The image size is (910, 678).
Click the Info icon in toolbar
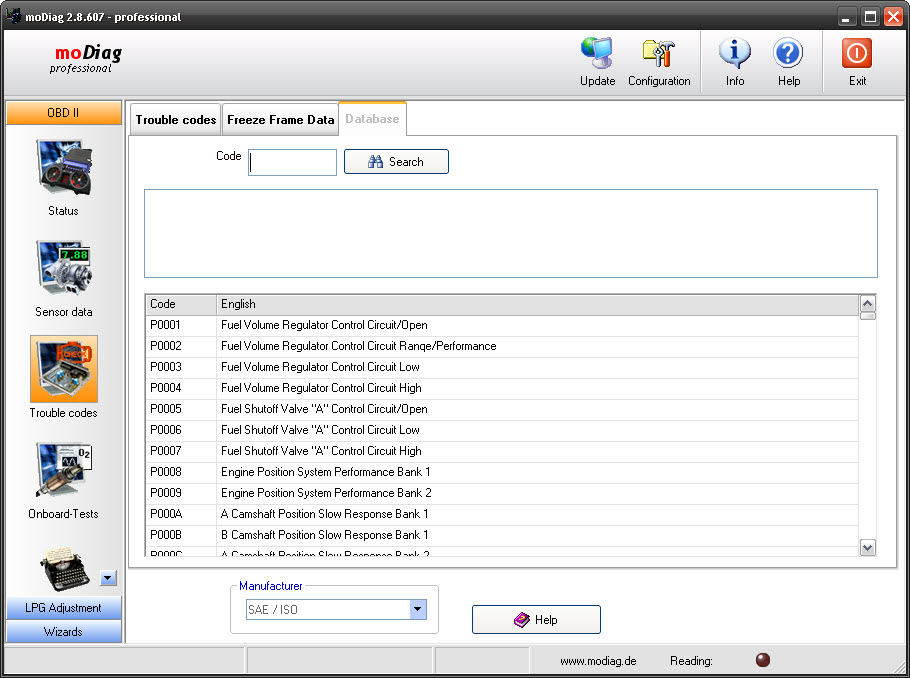735,54
